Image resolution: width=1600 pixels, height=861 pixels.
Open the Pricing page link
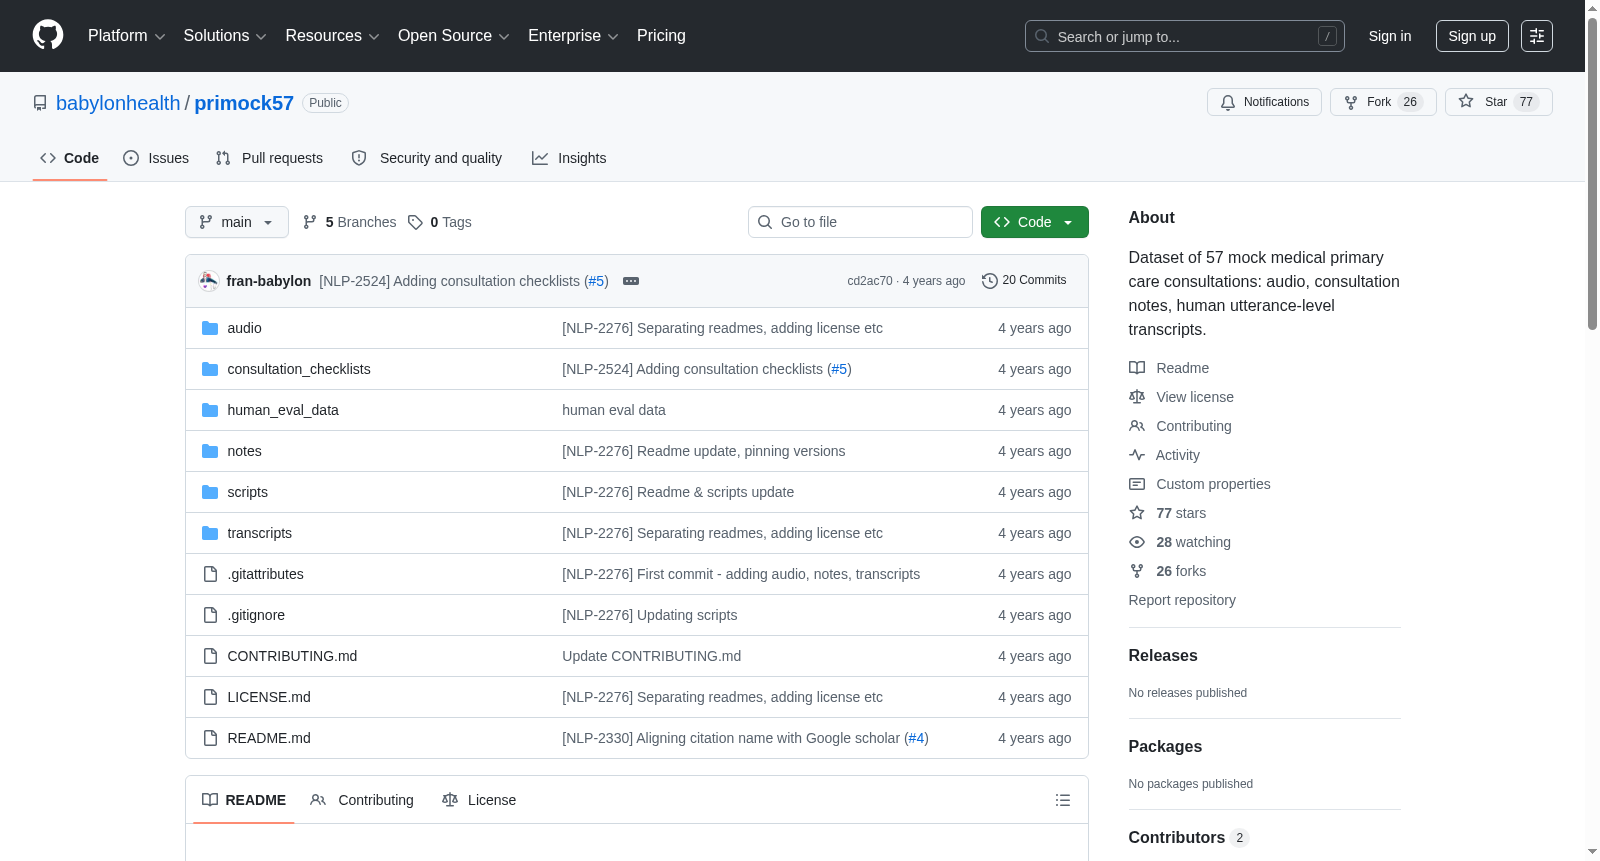(661, 36)
